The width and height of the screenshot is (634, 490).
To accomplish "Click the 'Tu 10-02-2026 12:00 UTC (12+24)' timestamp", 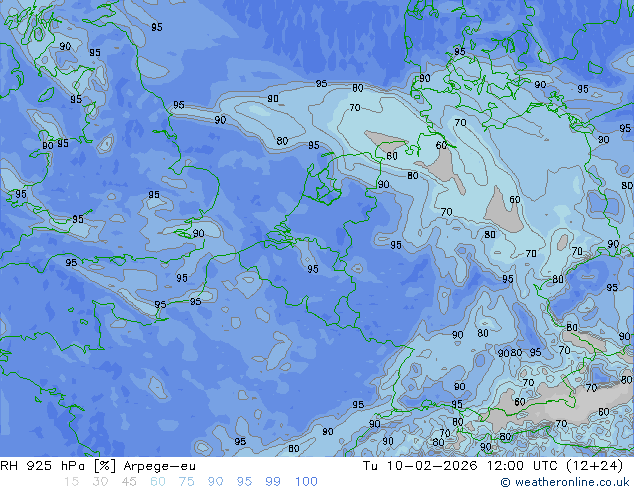I will point(493,466).
